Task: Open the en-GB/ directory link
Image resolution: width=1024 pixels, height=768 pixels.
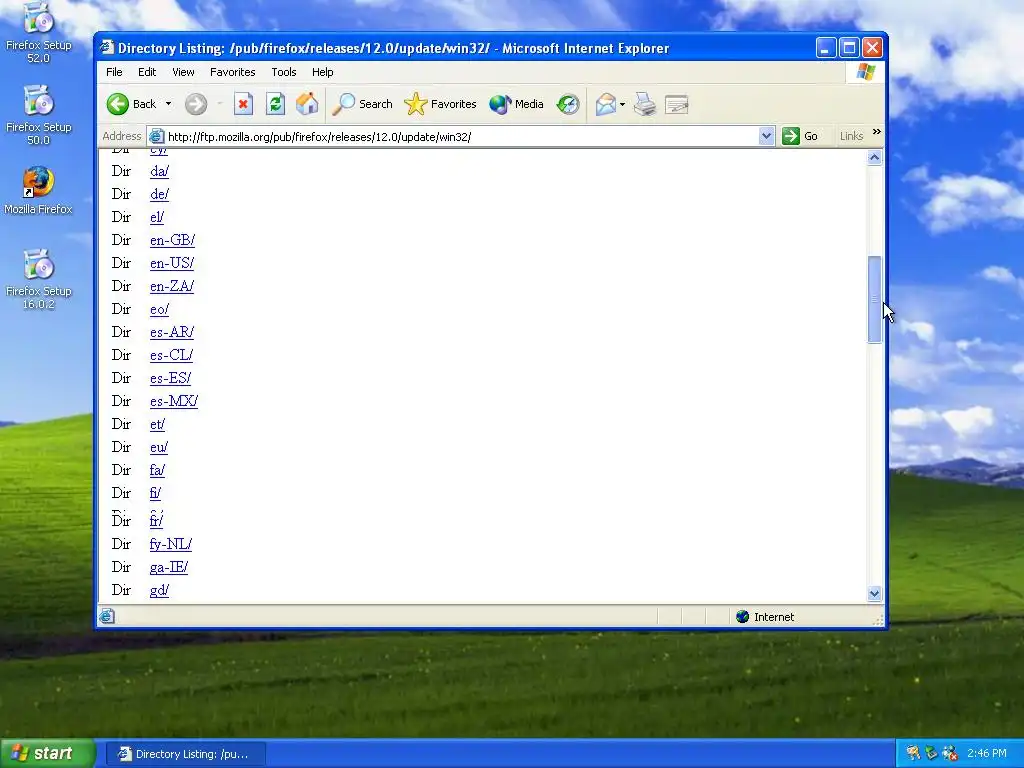Action: (x=172, y=240)
